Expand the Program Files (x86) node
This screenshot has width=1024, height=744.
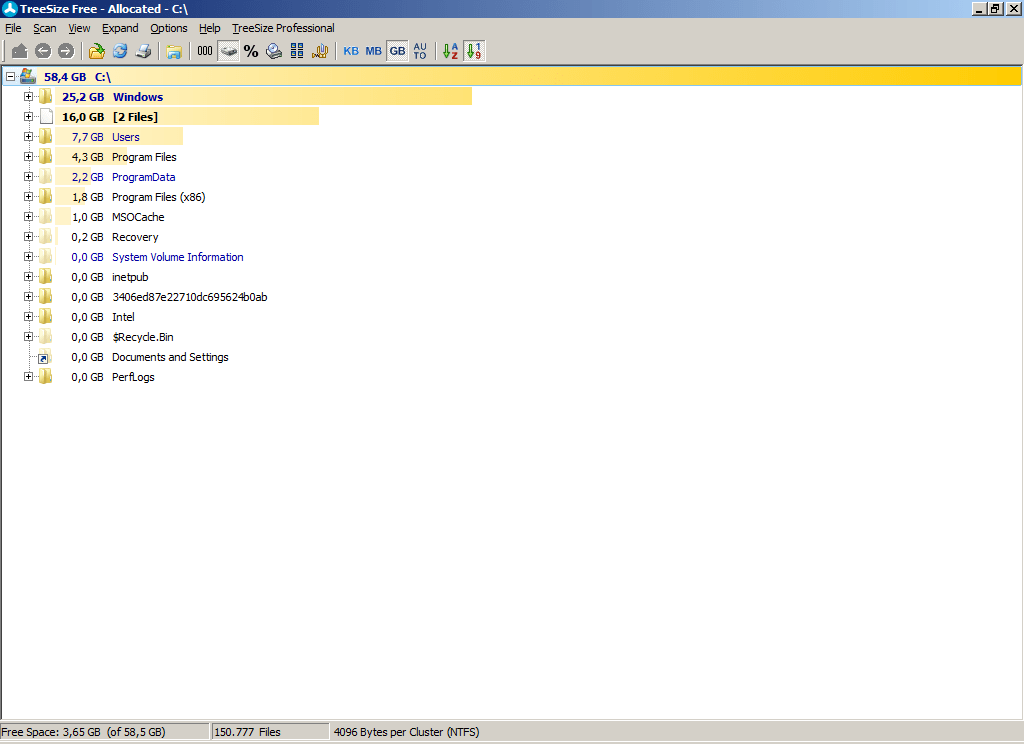28,197
